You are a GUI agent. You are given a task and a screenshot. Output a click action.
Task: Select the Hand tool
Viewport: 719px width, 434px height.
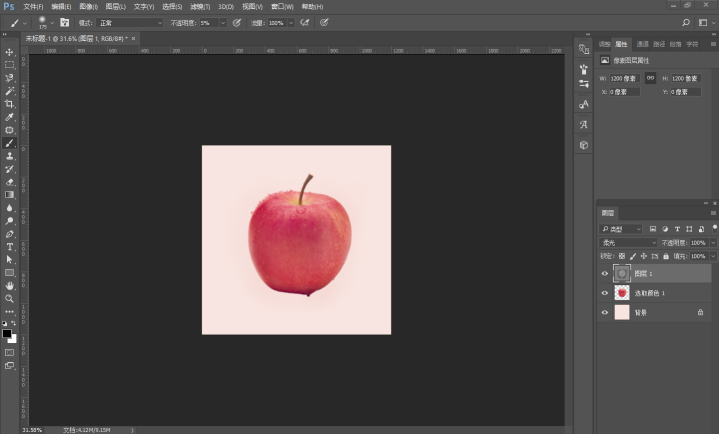pos(9,286)
